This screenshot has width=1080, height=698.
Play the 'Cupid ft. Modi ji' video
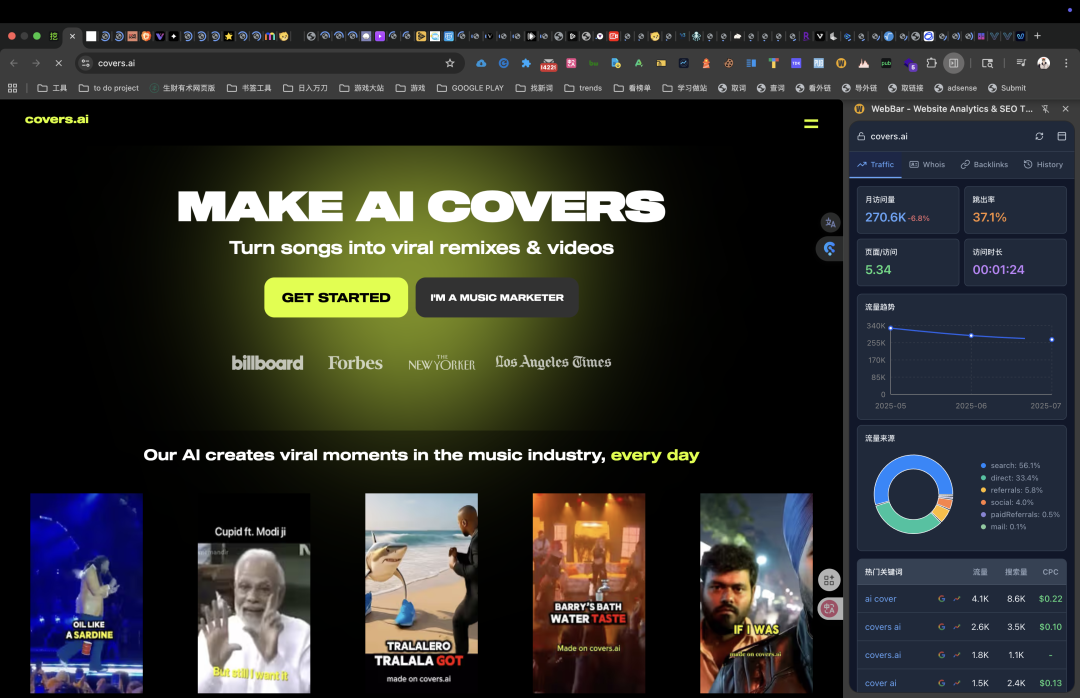(253, 593)
